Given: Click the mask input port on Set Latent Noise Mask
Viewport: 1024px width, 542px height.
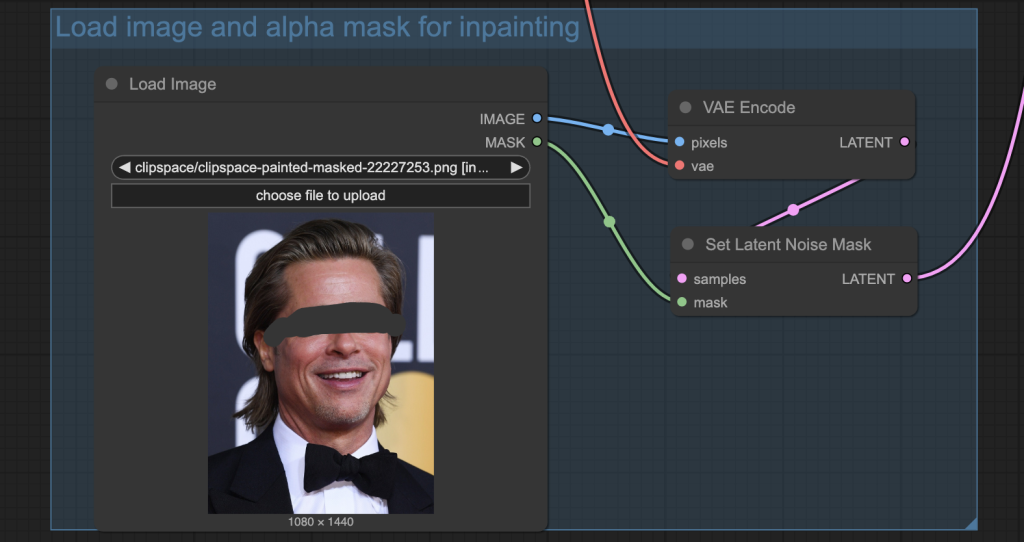Looking at the screenshot, I should 682,302.
